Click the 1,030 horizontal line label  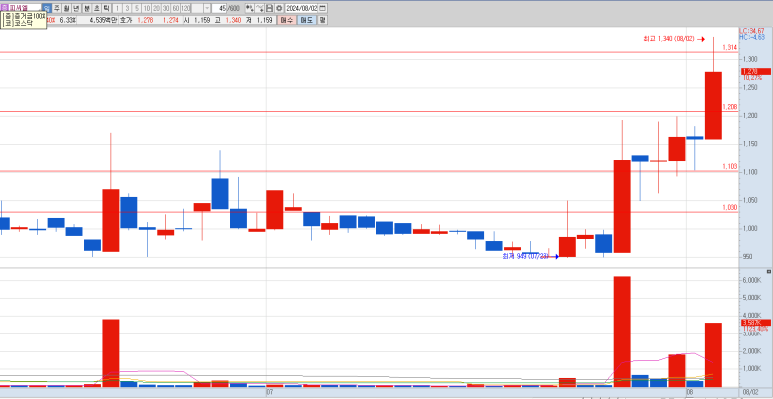(730, 208)
